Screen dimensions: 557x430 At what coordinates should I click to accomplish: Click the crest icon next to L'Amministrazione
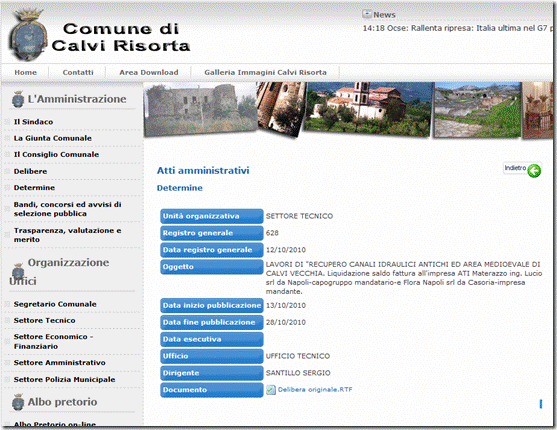tap(18, 100)
